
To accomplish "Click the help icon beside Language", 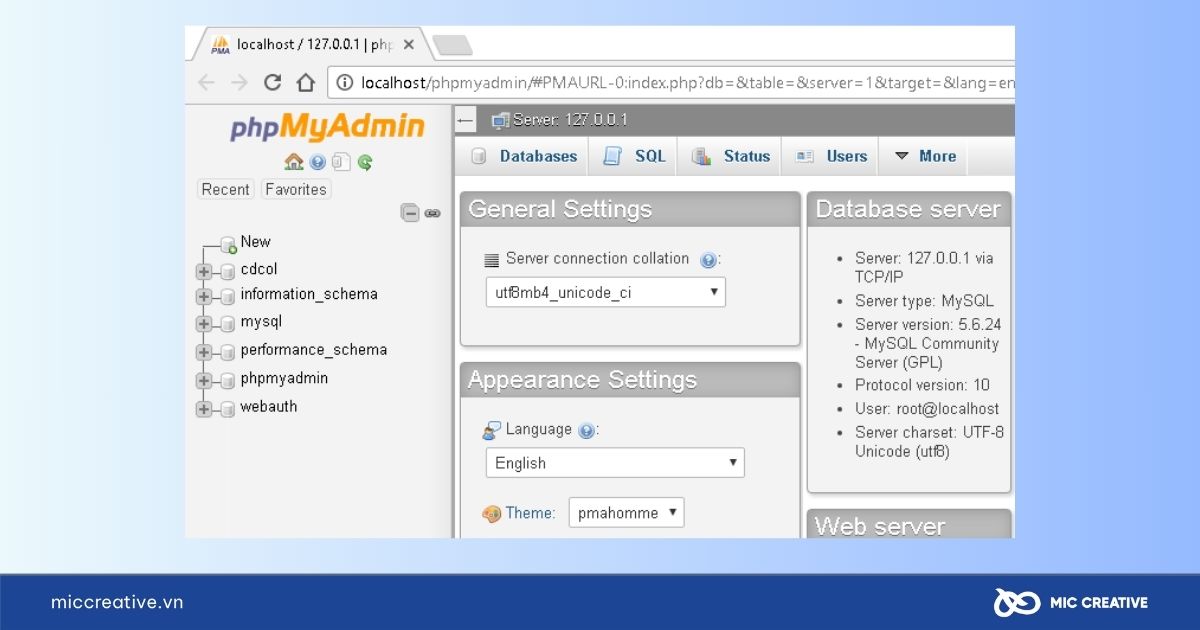I will [x=587, y=431].
